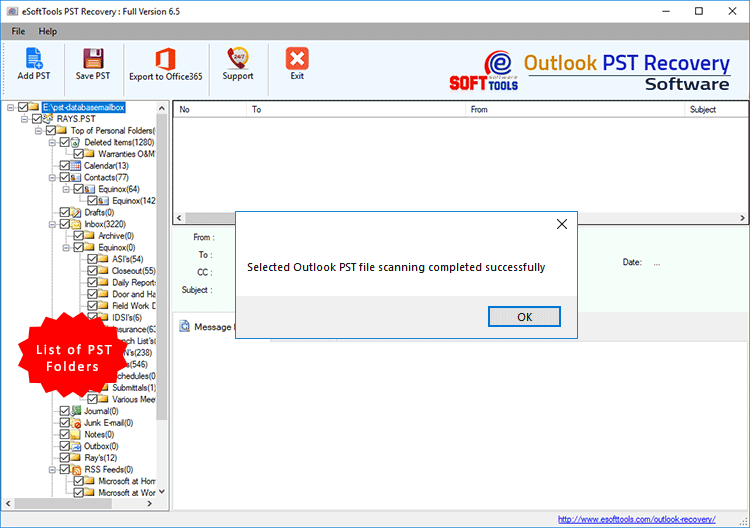This screenshot has height=528, width=750.
Task: Click the Inbox(3220) envelope icon
Action: tap(76, 224)
